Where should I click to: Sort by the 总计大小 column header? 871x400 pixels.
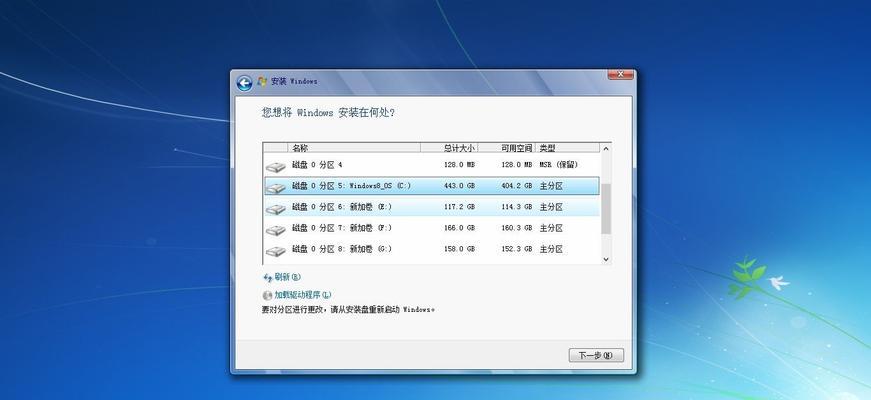click(449, 148)
